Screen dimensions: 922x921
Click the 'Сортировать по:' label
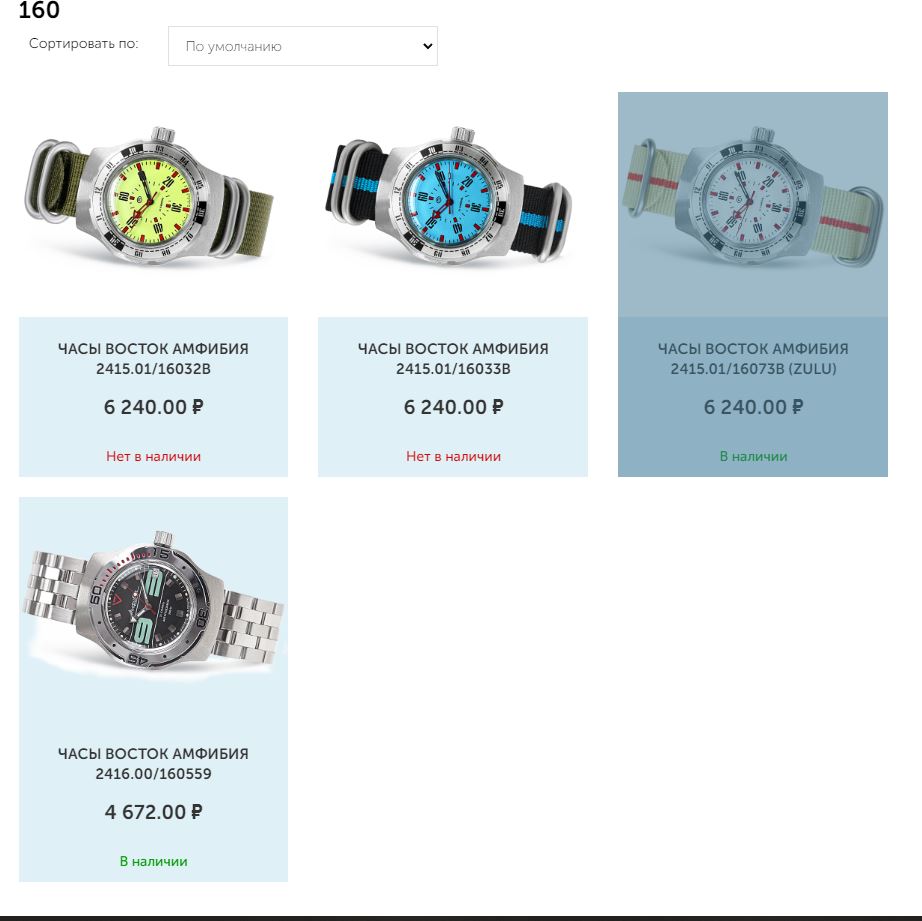(x=83, y=44)
